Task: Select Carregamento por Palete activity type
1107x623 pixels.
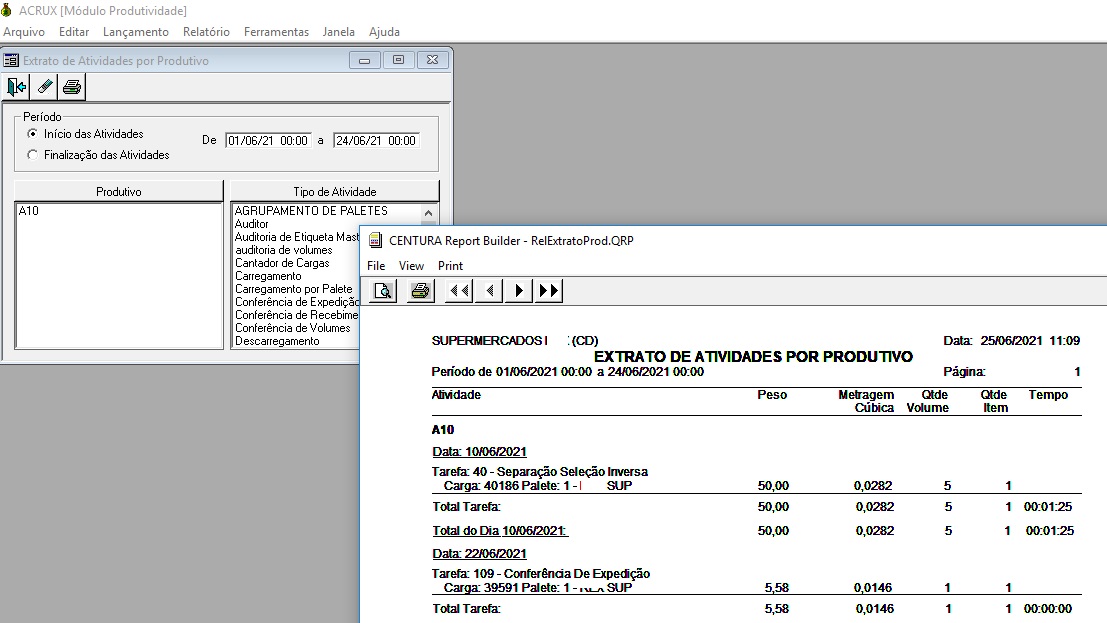Action: point(294,289)
